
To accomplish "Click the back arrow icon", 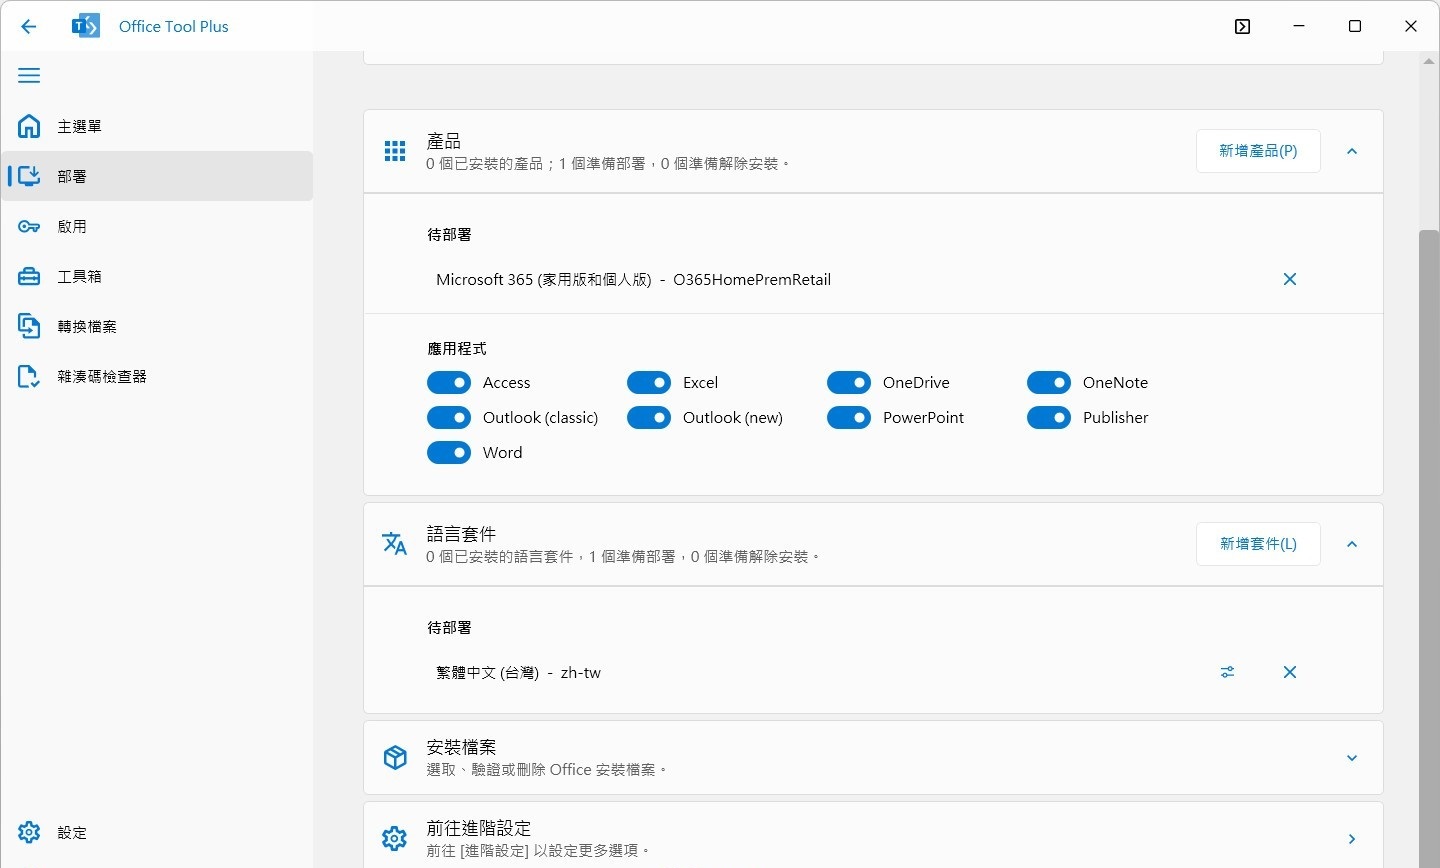I will (28, 27).
